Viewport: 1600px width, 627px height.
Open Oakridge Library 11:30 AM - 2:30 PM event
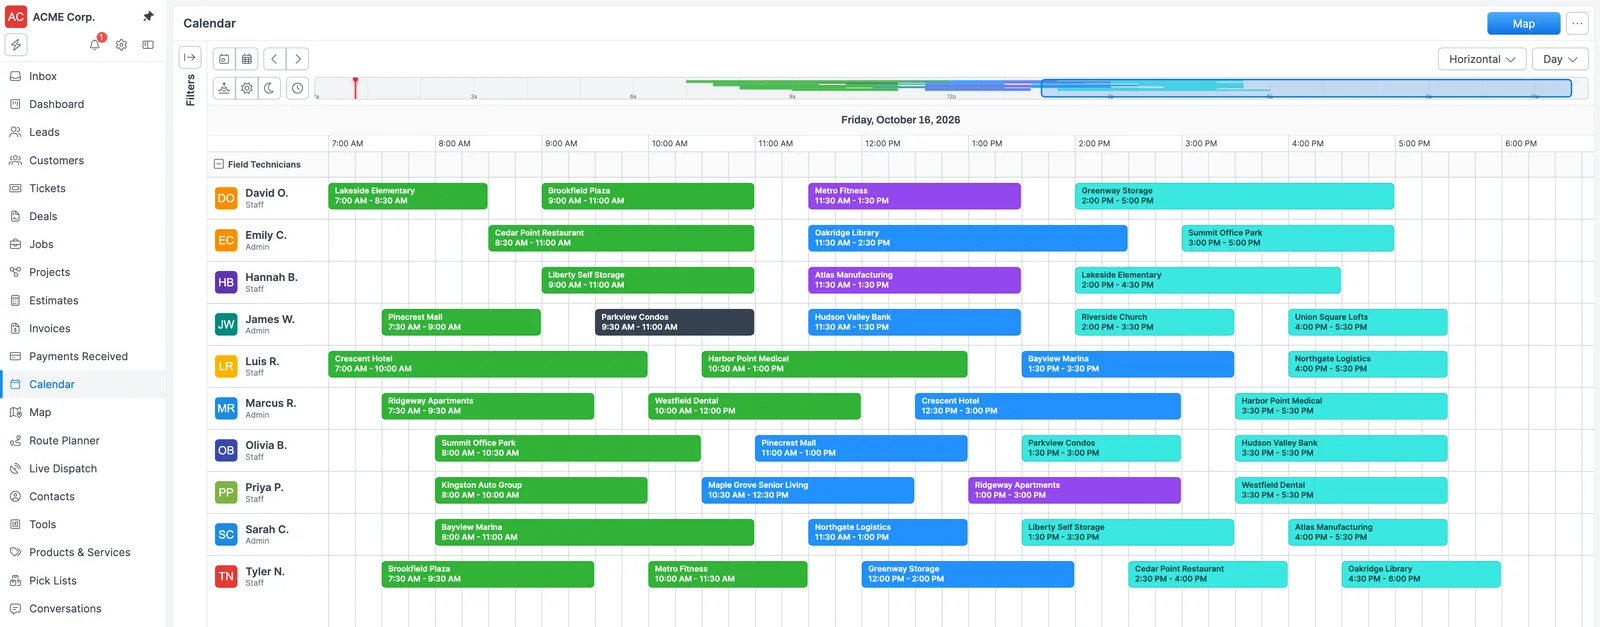(968, 238)
